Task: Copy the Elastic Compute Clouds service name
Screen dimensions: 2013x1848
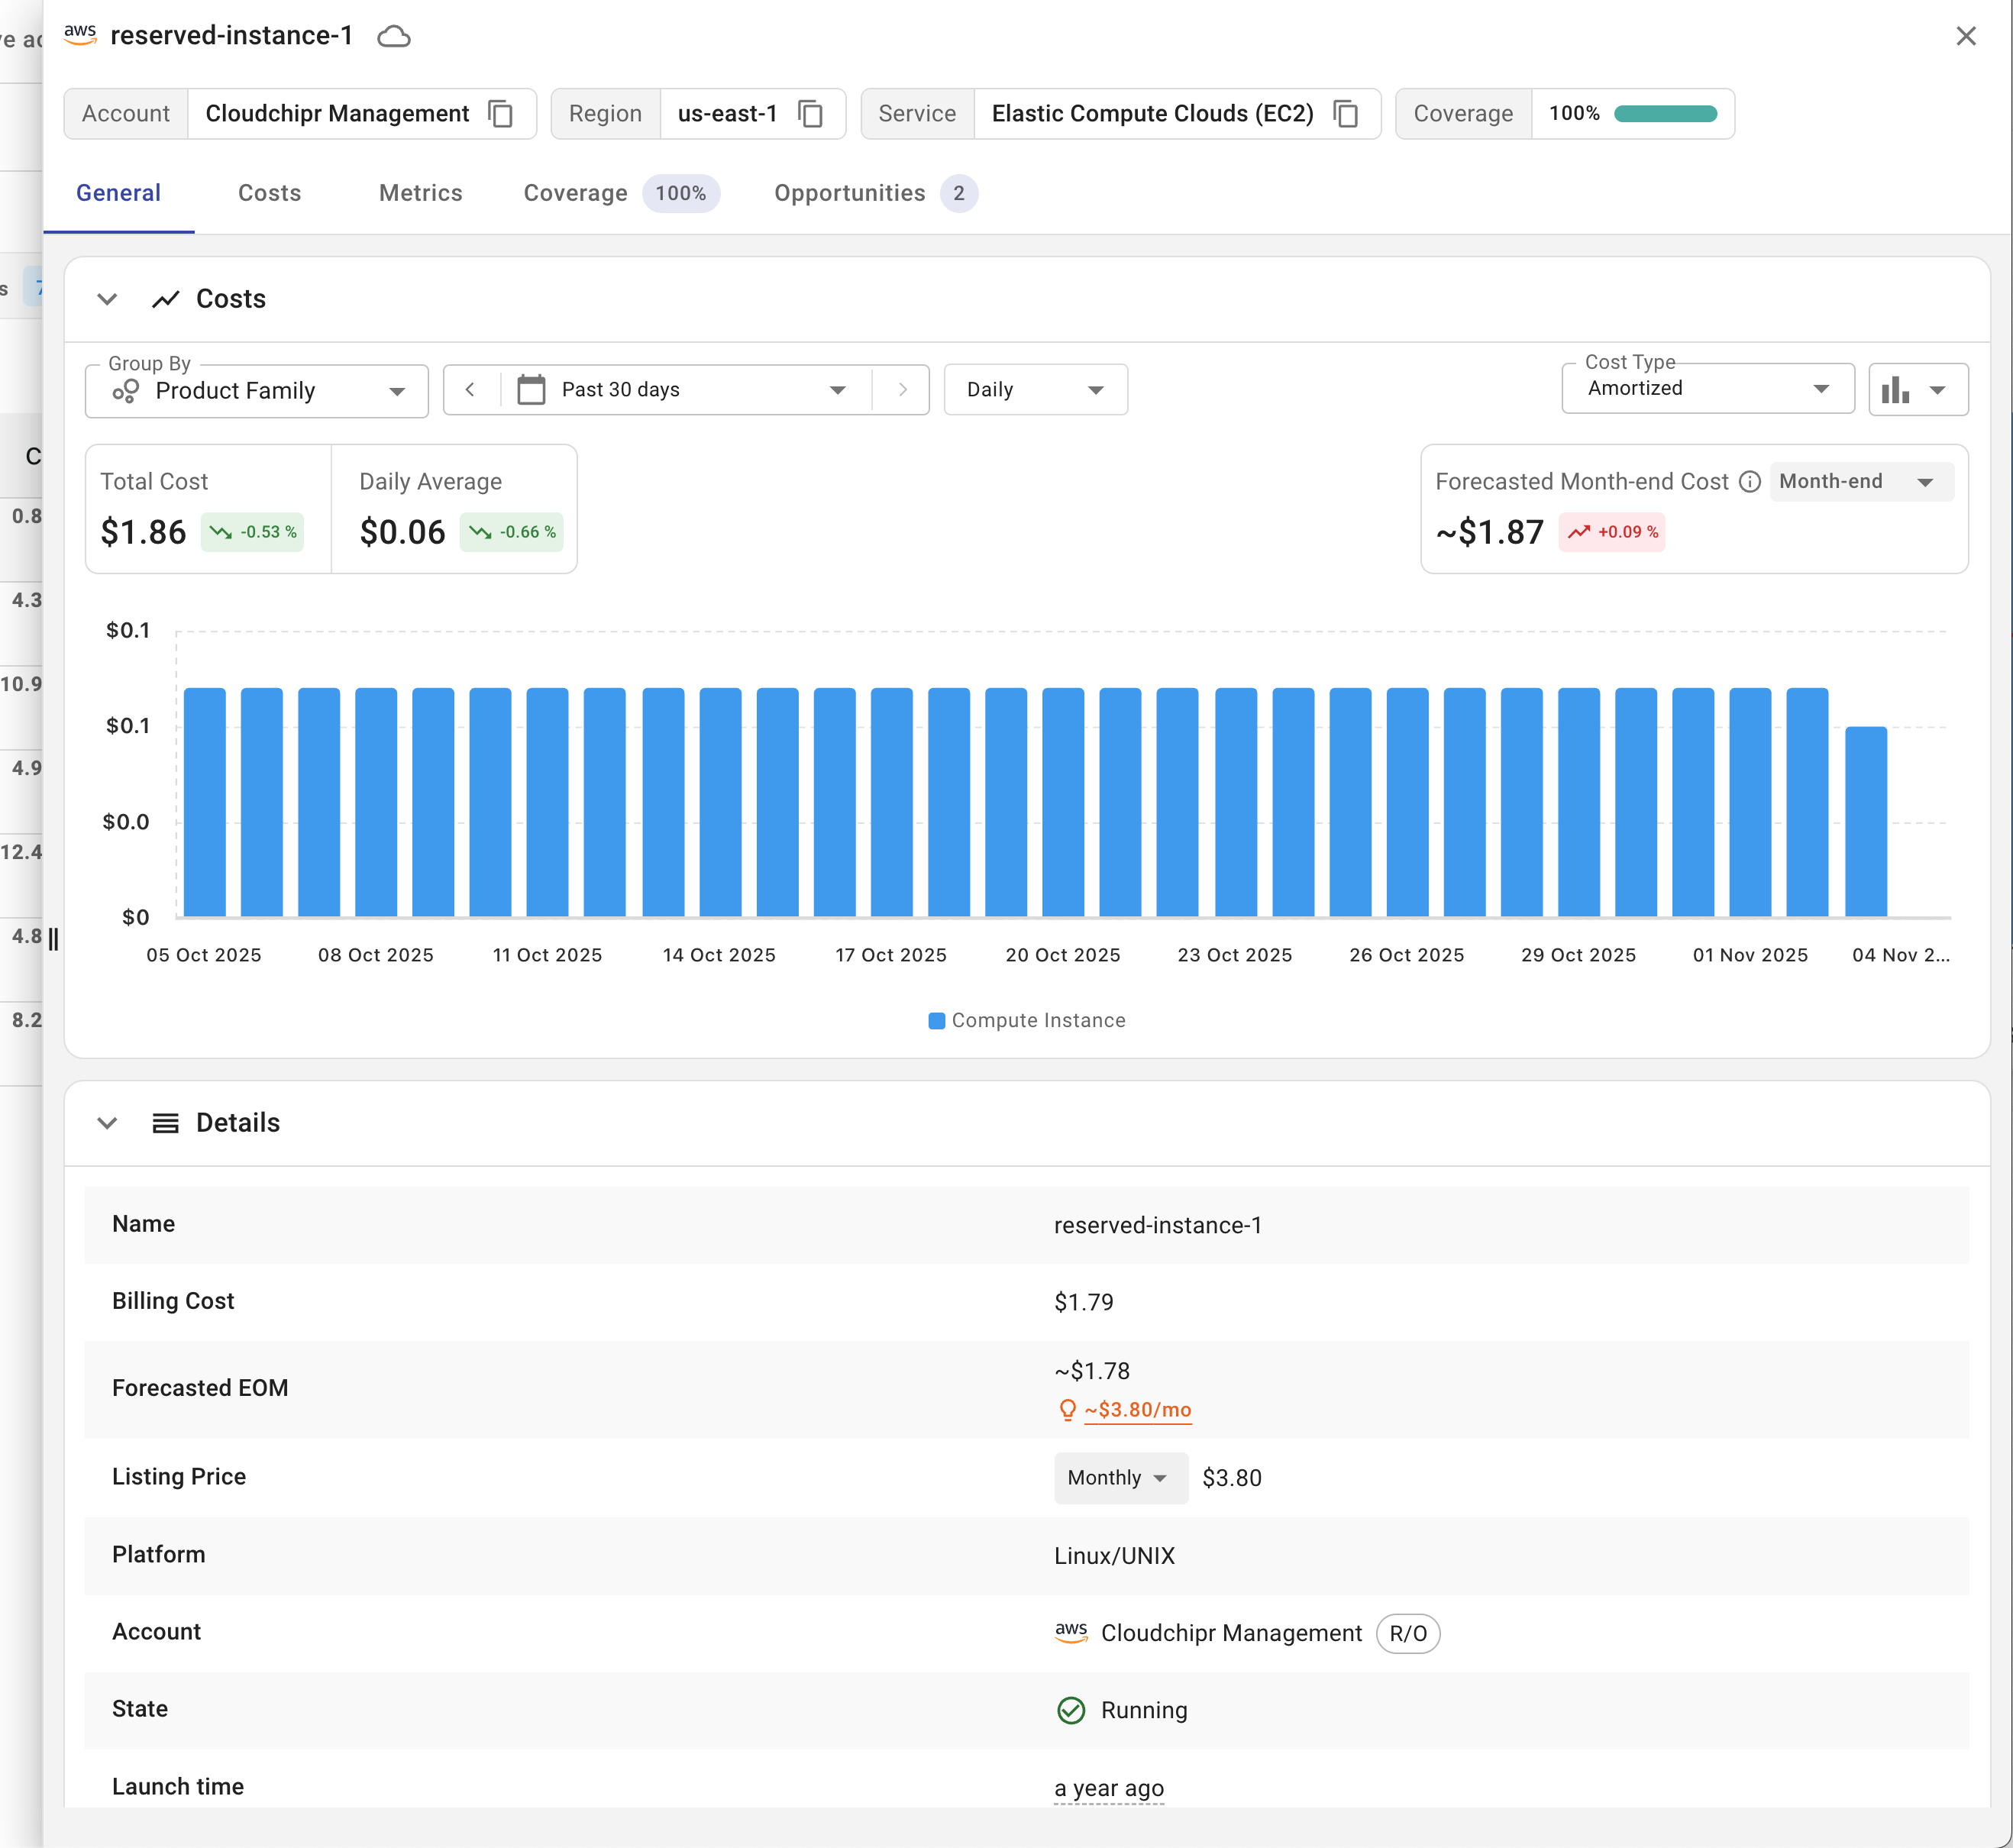Action: [1346, 114]
